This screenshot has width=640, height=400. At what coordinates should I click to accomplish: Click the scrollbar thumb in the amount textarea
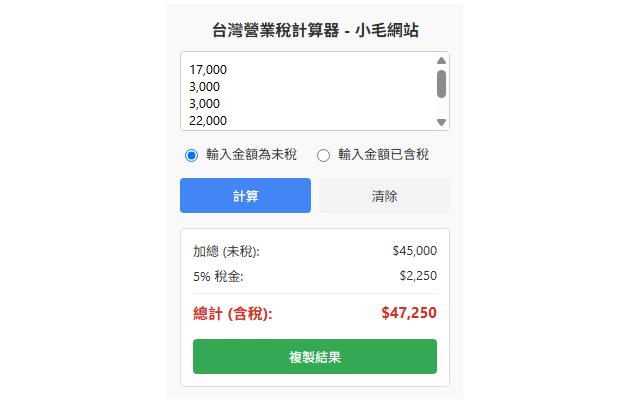click(441, 83)
